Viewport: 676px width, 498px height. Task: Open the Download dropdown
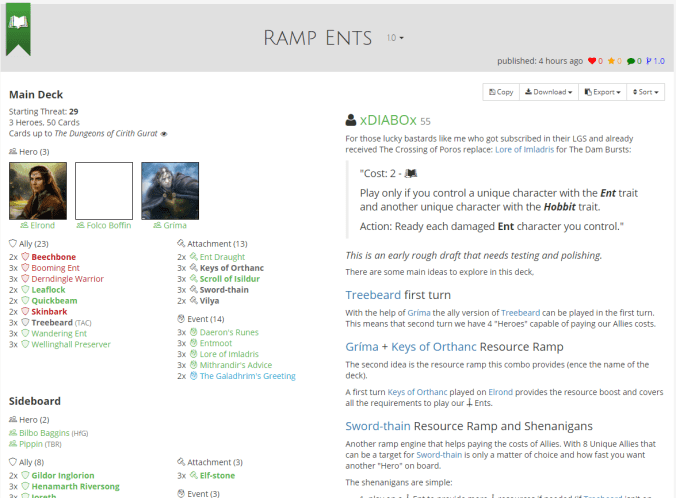pos(548,92)
